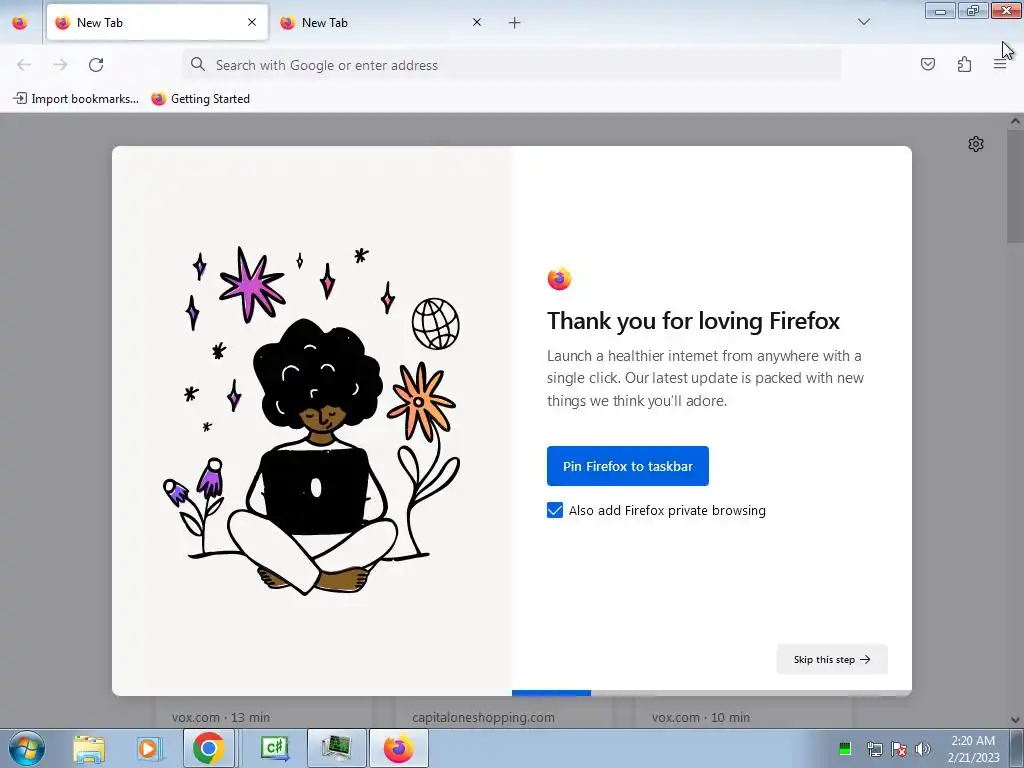The height and width of the screenshot is (768, 1024).
Task: Click the Firefox logo above the heading
Action: pos(559,279)
